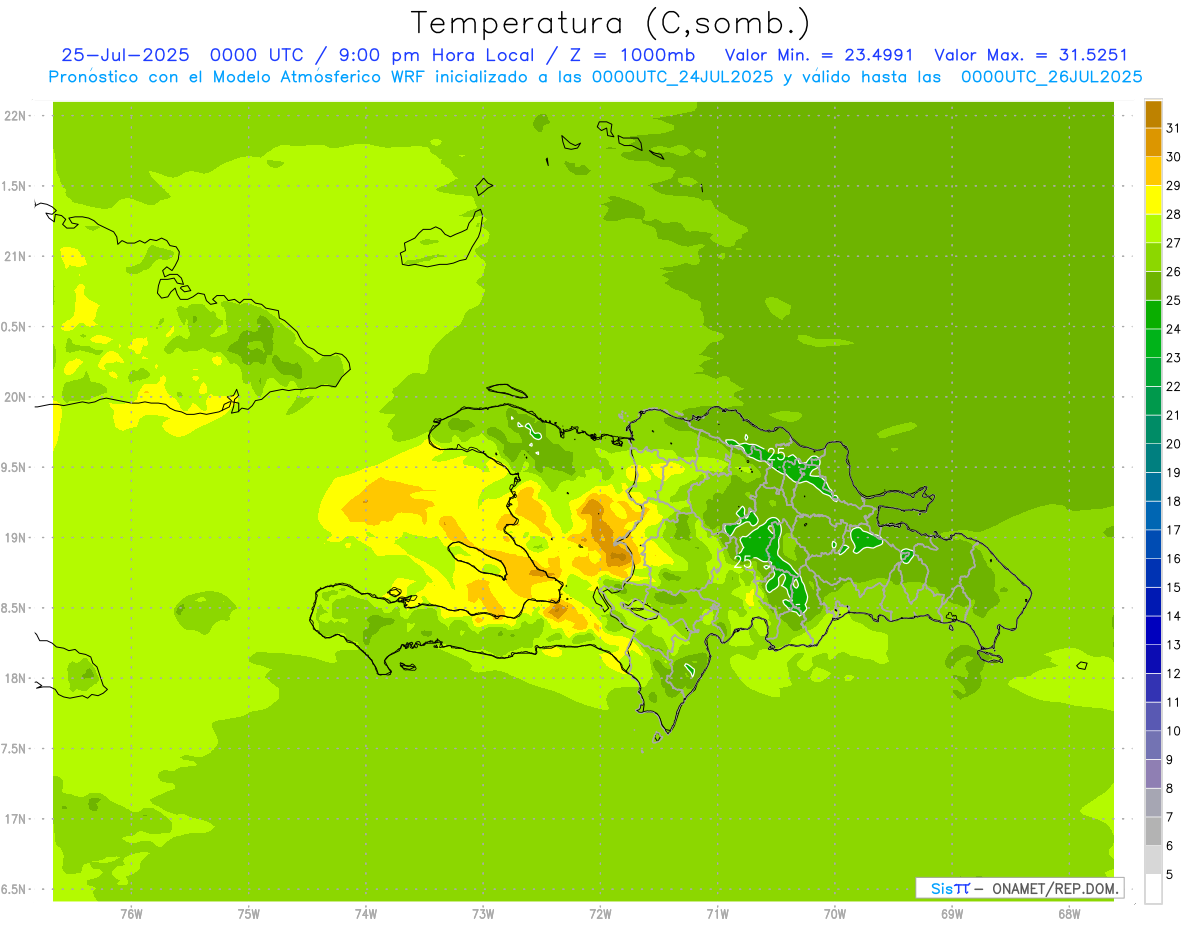The width and height of the screenshot is (1200, 927).
Task: Click the 'SisTT - ONAMET/REP.DOM.' credit box
Action: tap(1020, 888)
